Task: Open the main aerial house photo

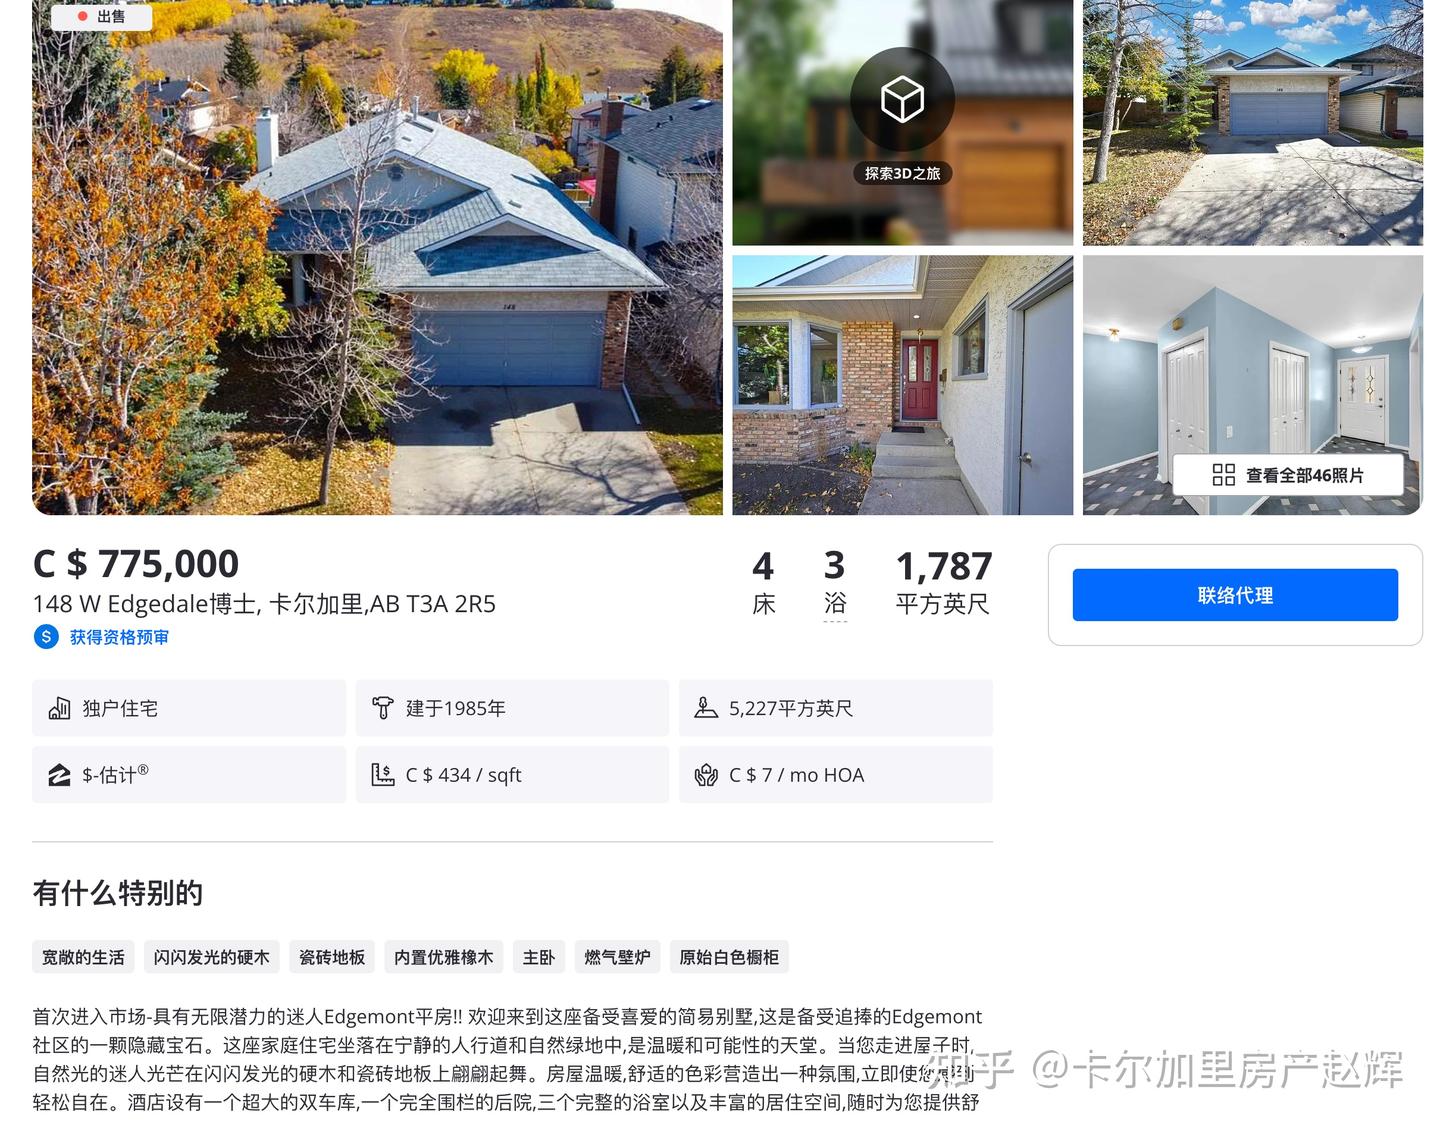Action: point(377,257)
